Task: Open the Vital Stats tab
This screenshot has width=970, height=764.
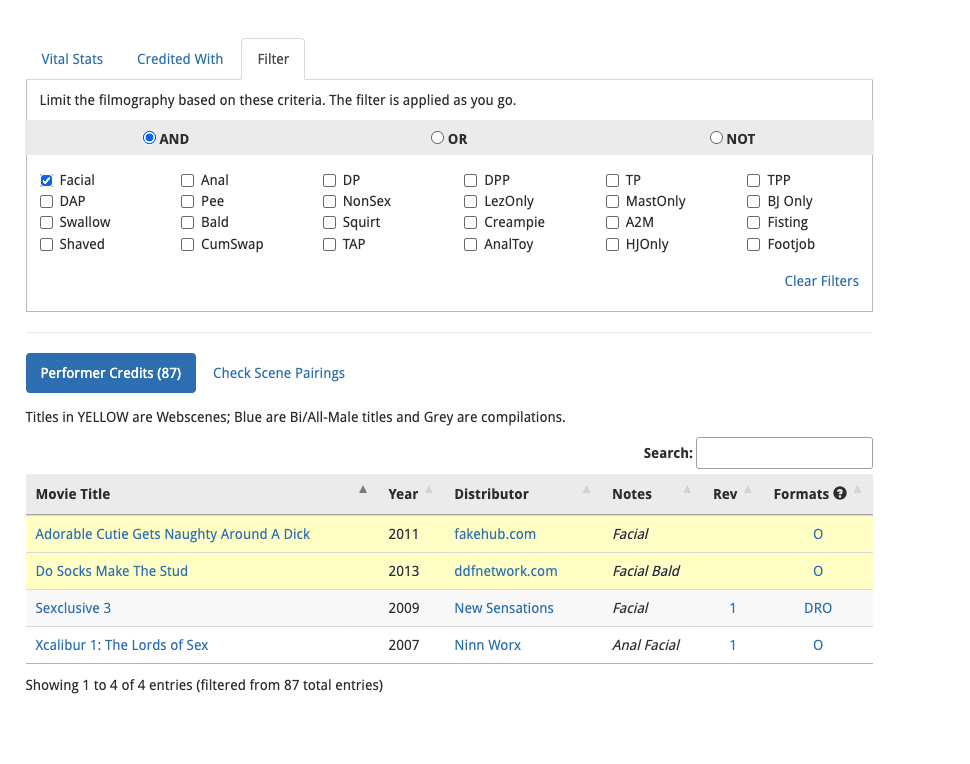Action: click(x=72, y=59)
